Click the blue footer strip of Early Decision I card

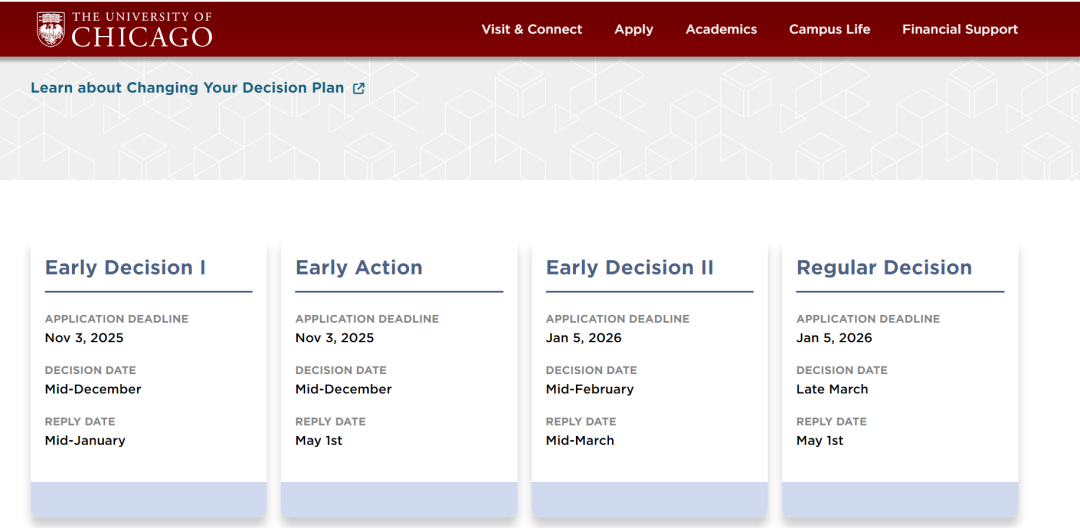149,500
